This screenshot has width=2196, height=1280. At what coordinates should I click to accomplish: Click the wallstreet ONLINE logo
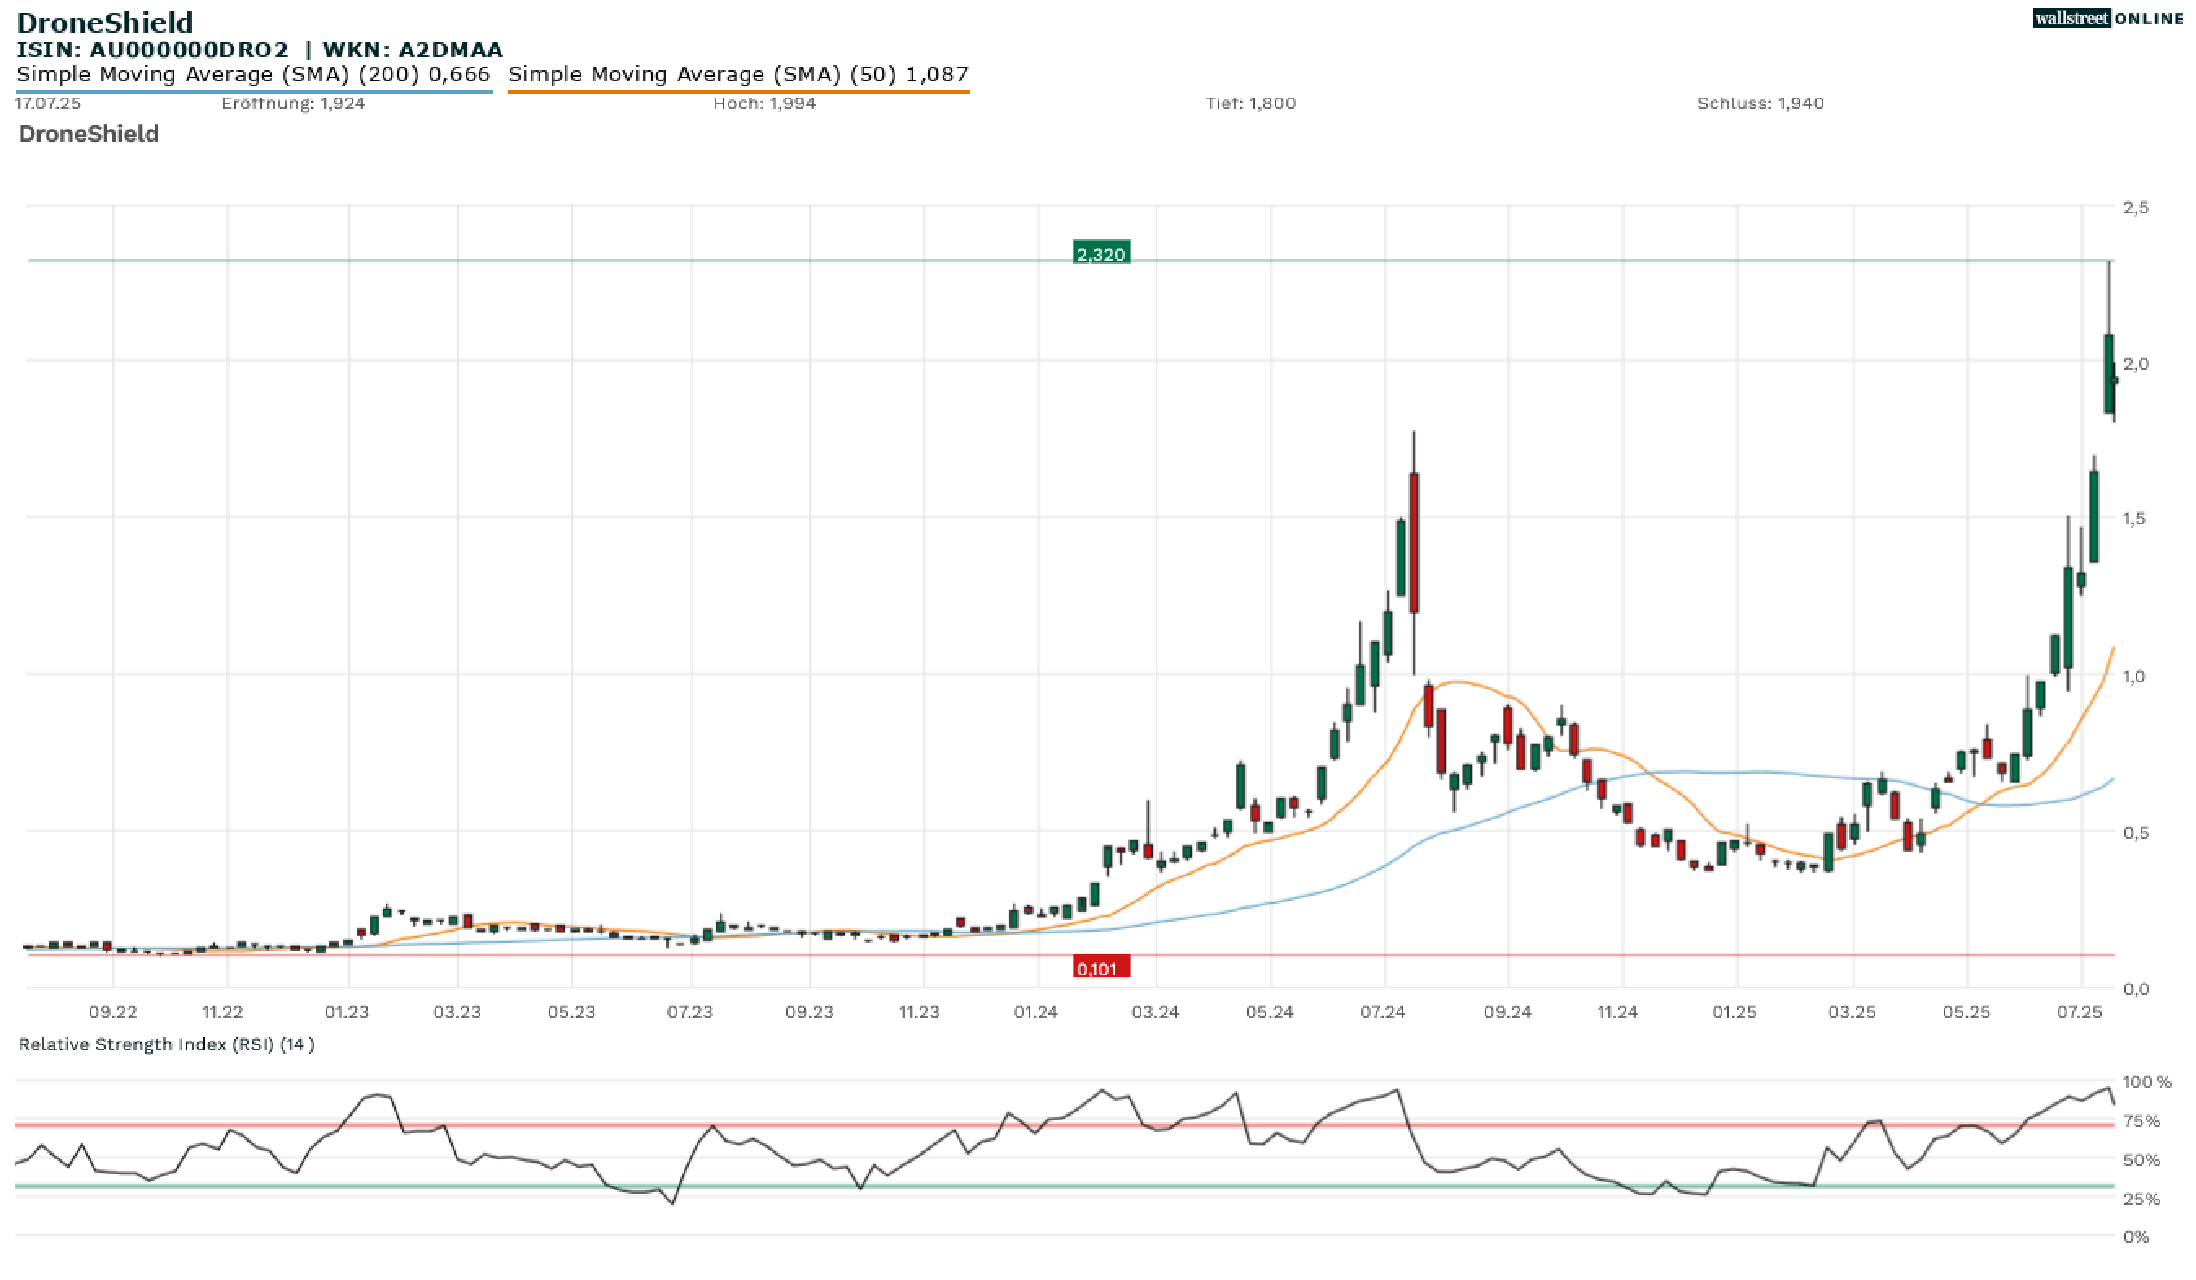click(2108, 18)
